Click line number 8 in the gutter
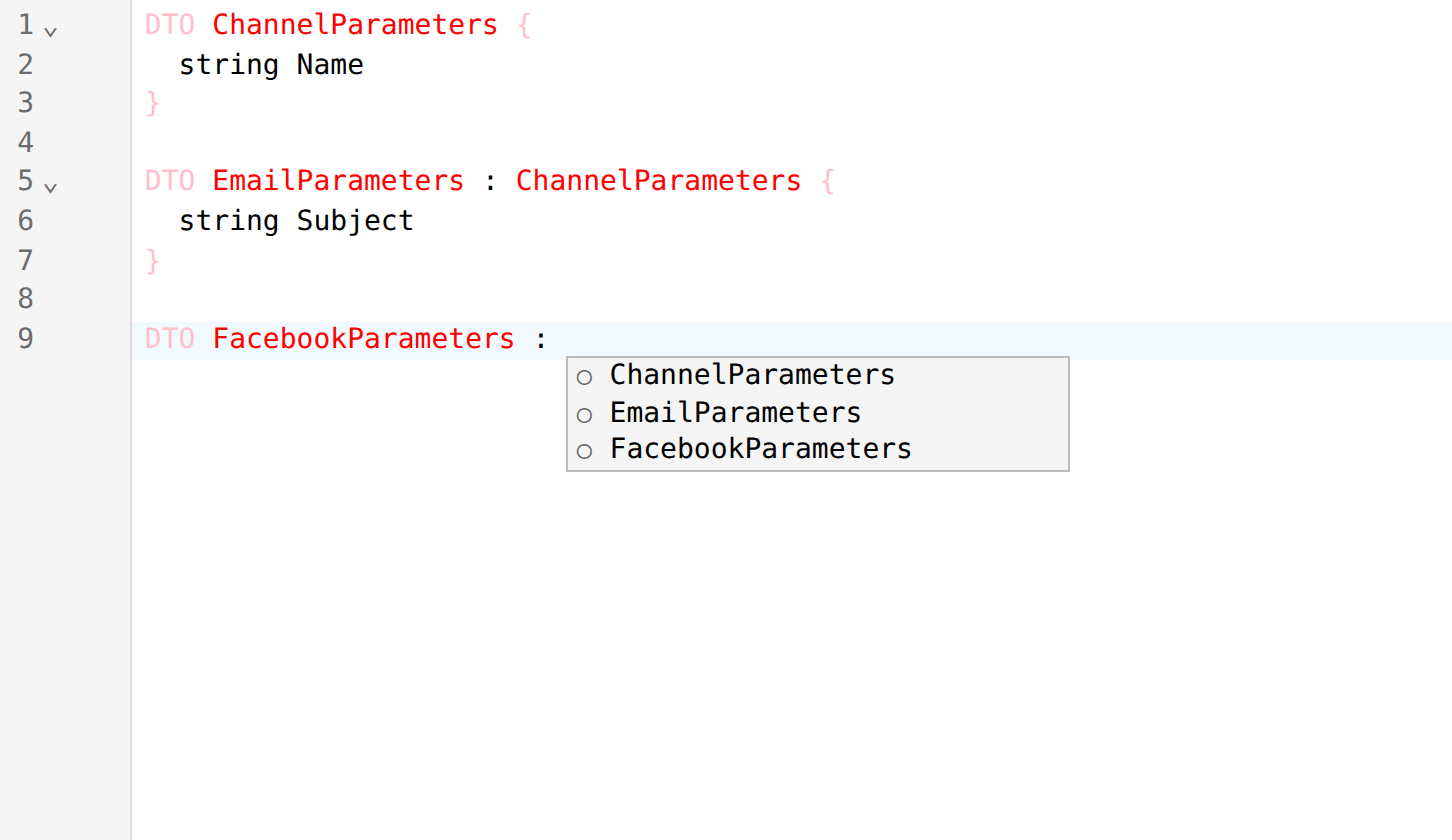Viewport: 1452px width, 840px height. (26, 298)
